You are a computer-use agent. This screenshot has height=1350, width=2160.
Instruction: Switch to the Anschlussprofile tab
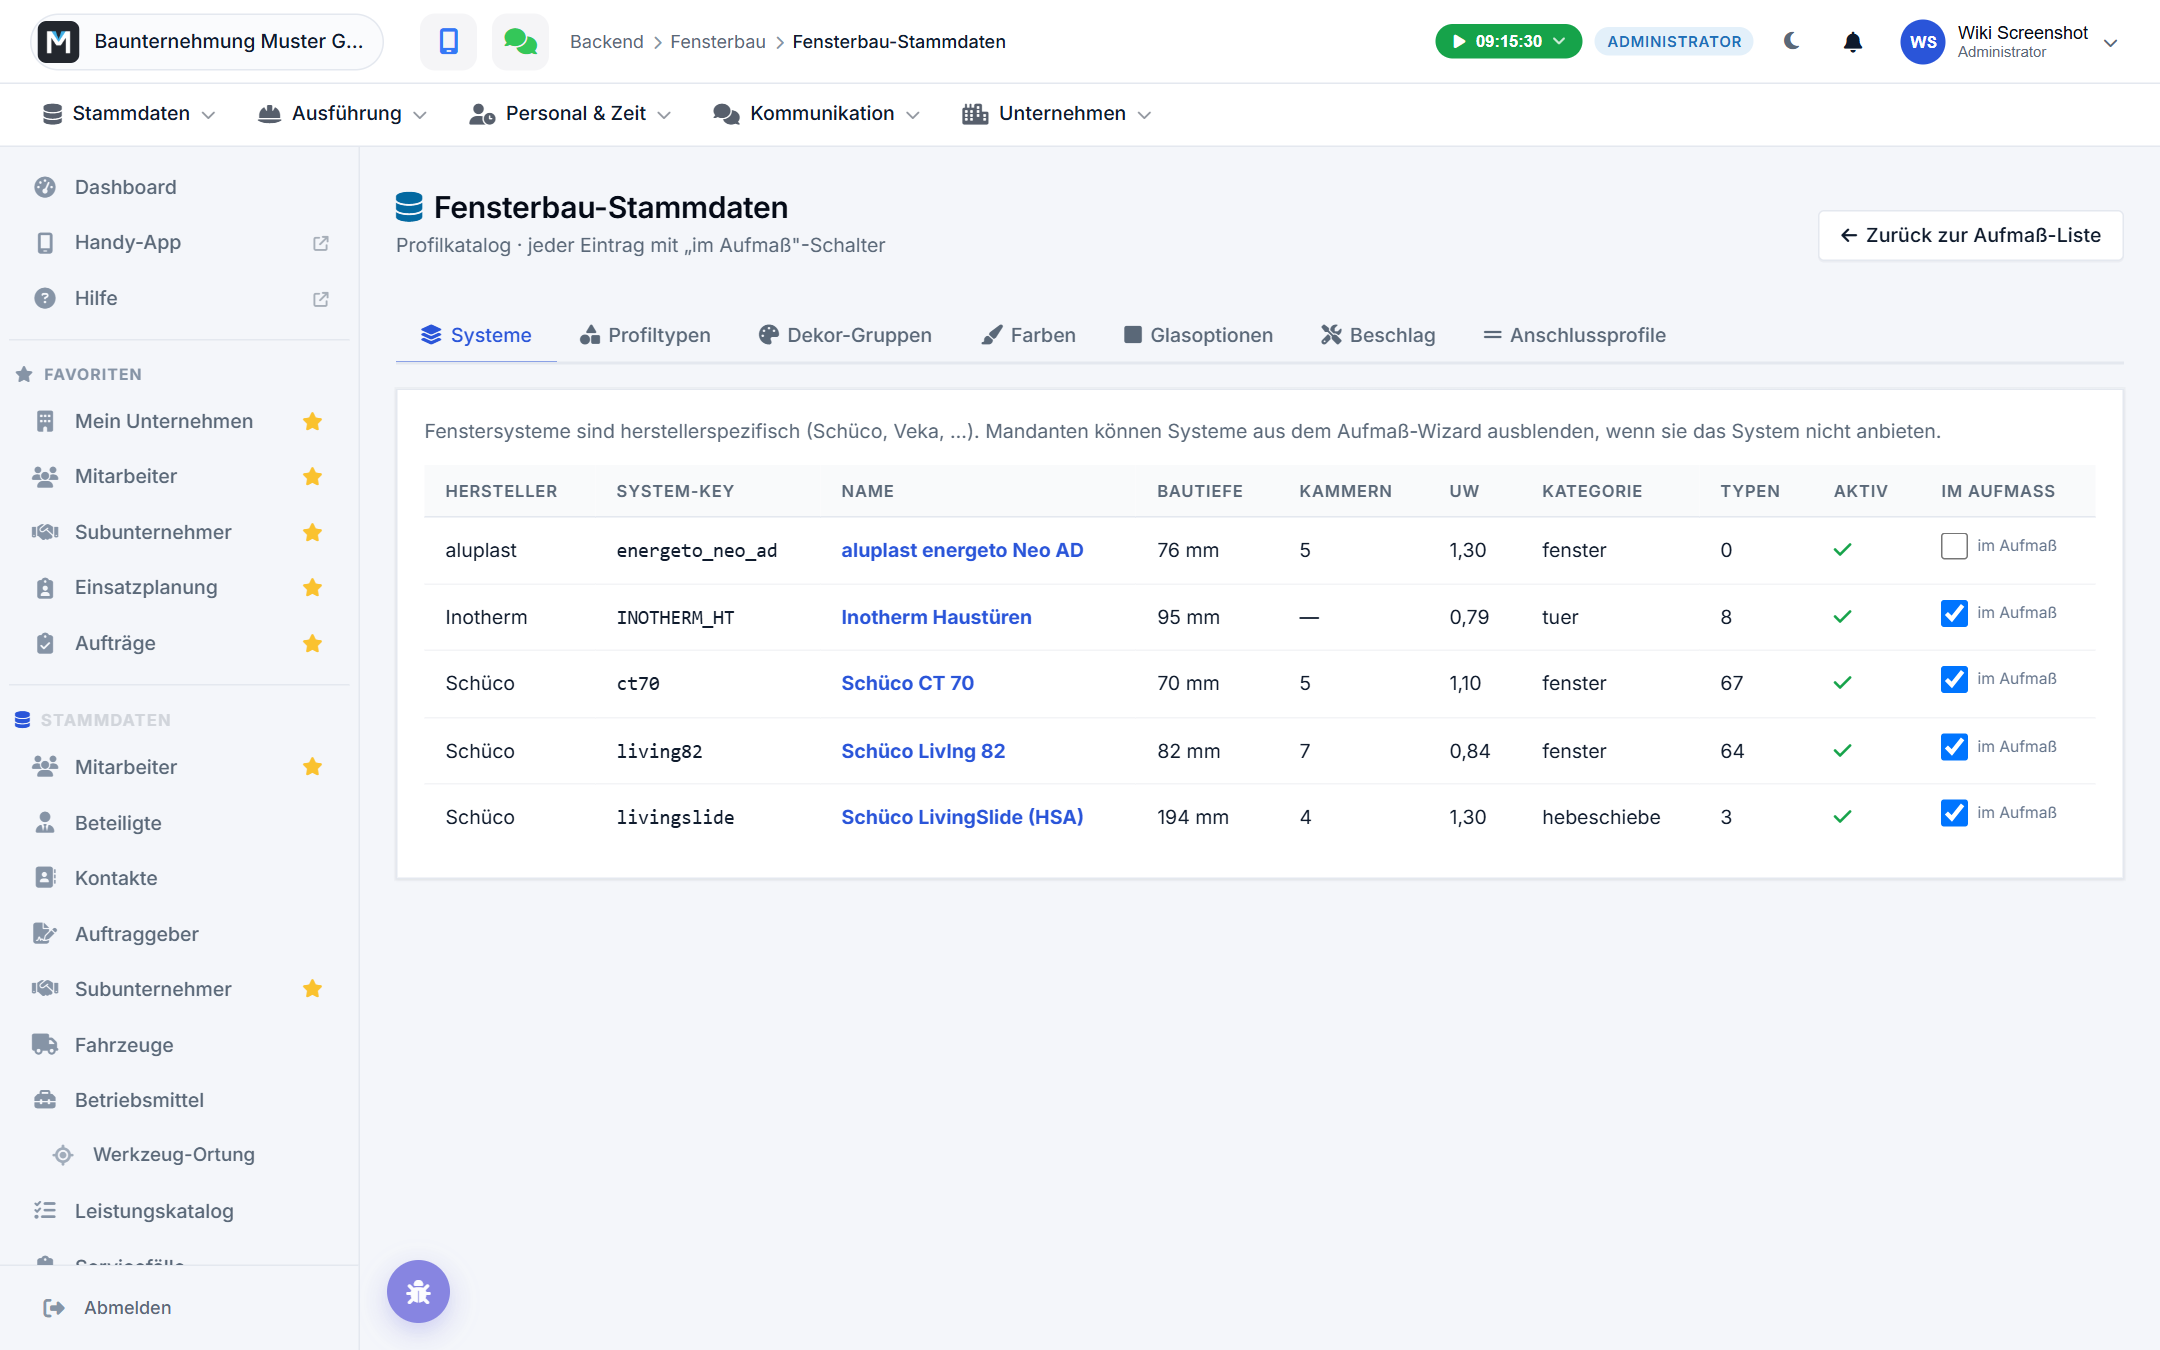[1574, 335]
